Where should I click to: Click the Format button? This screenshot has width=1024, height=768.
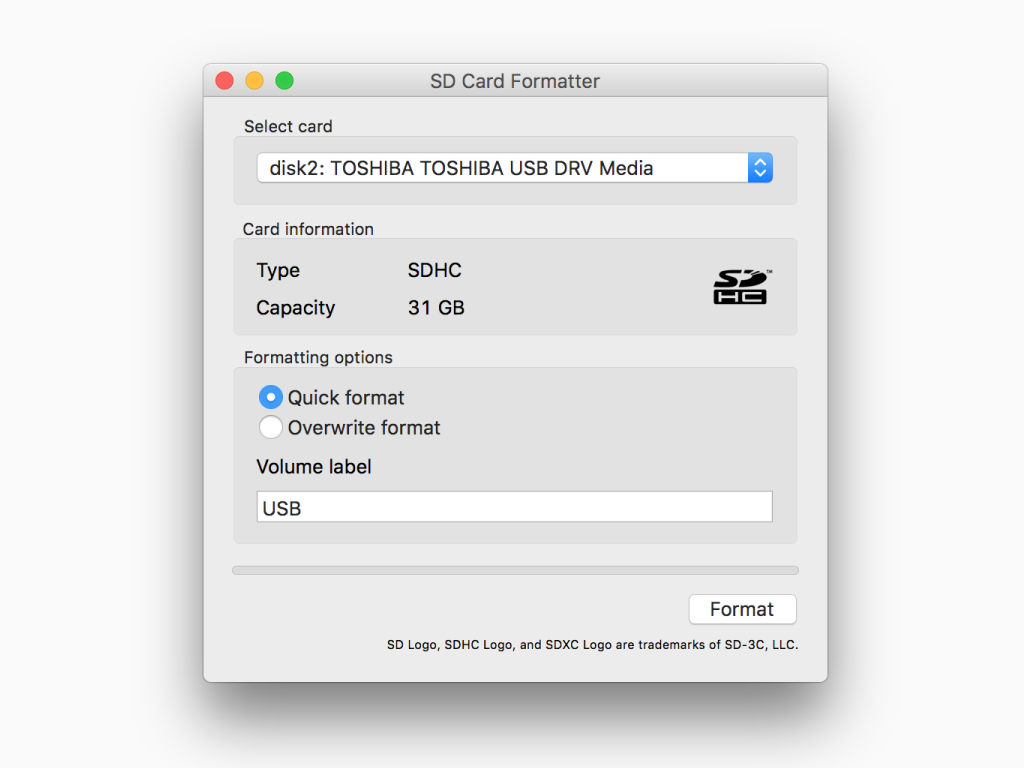click(x=743, y=609)
